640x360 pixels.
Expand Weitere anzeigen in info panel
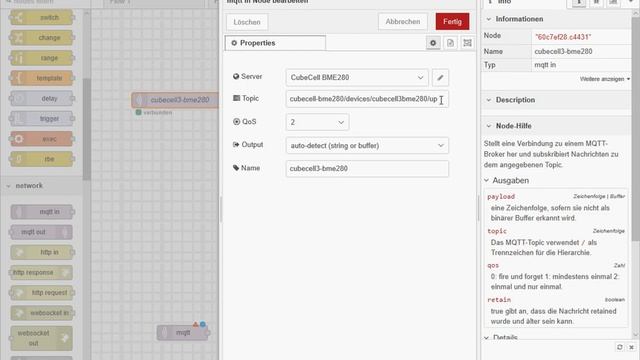click(604, 79)
